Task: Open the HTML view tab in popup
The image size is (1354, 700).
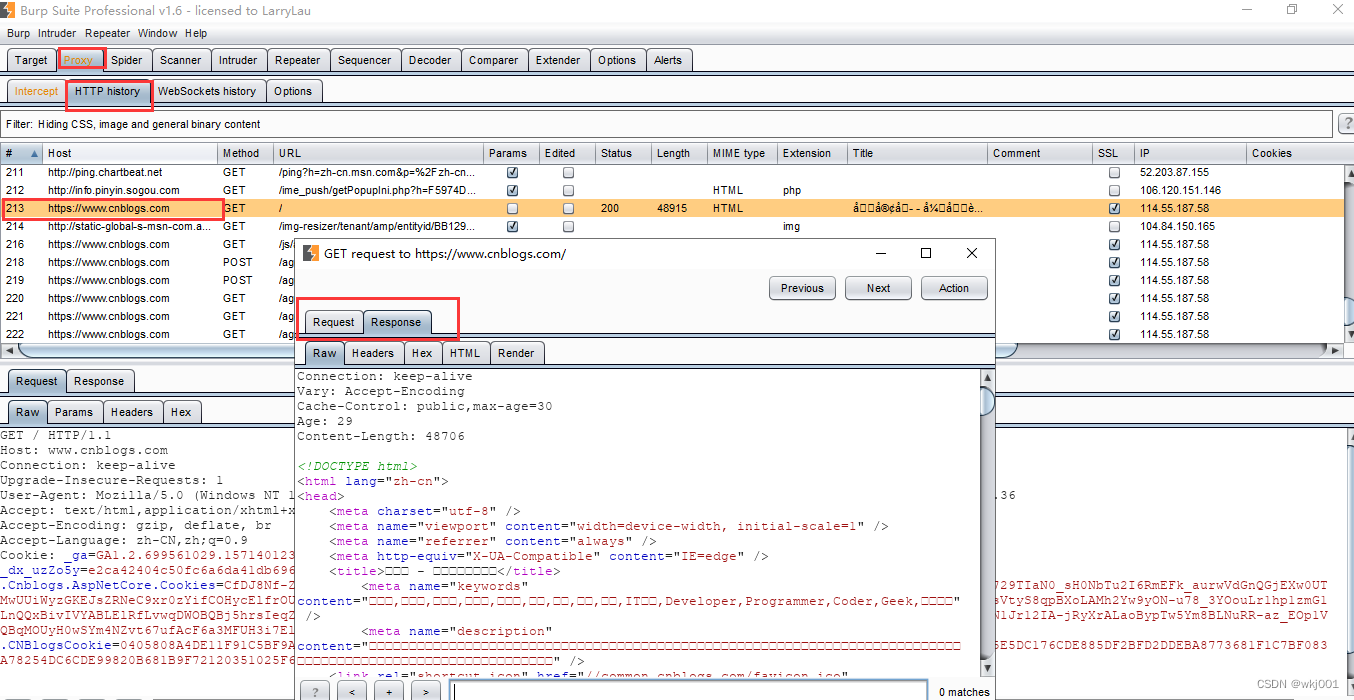Action: tap(465, 353)
